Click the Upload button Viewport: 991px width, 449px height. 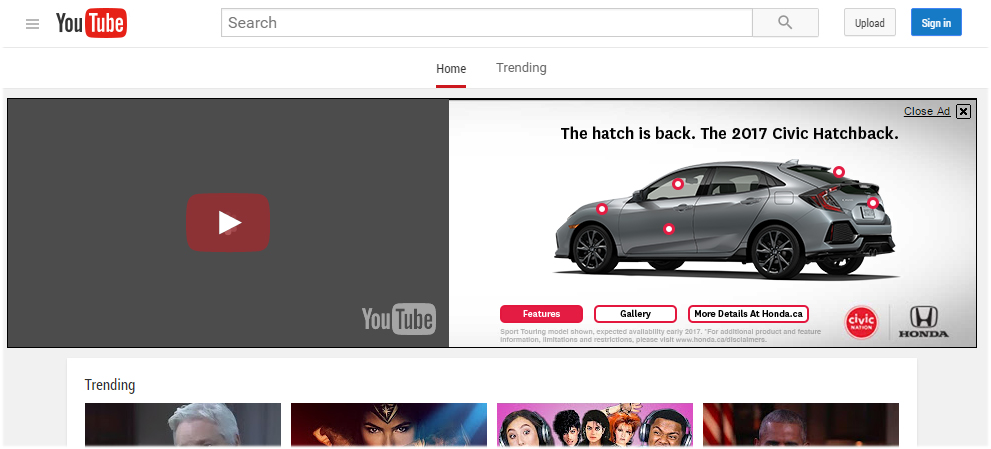[870, 23]
